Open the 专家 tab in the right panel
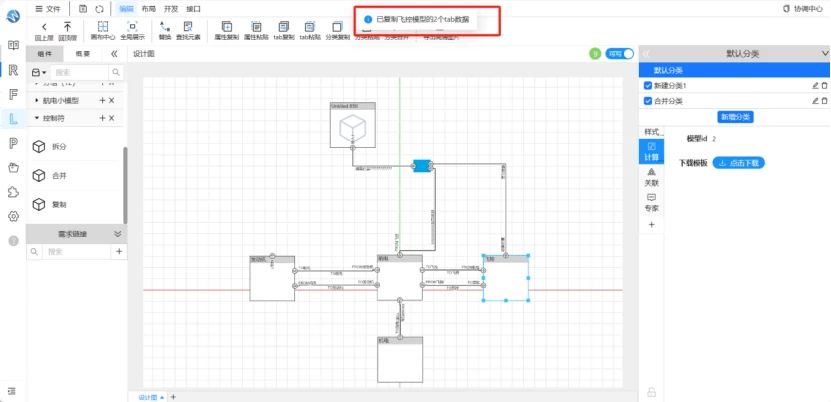The width and height of the screenshot is (831, 402). (651, 203)
